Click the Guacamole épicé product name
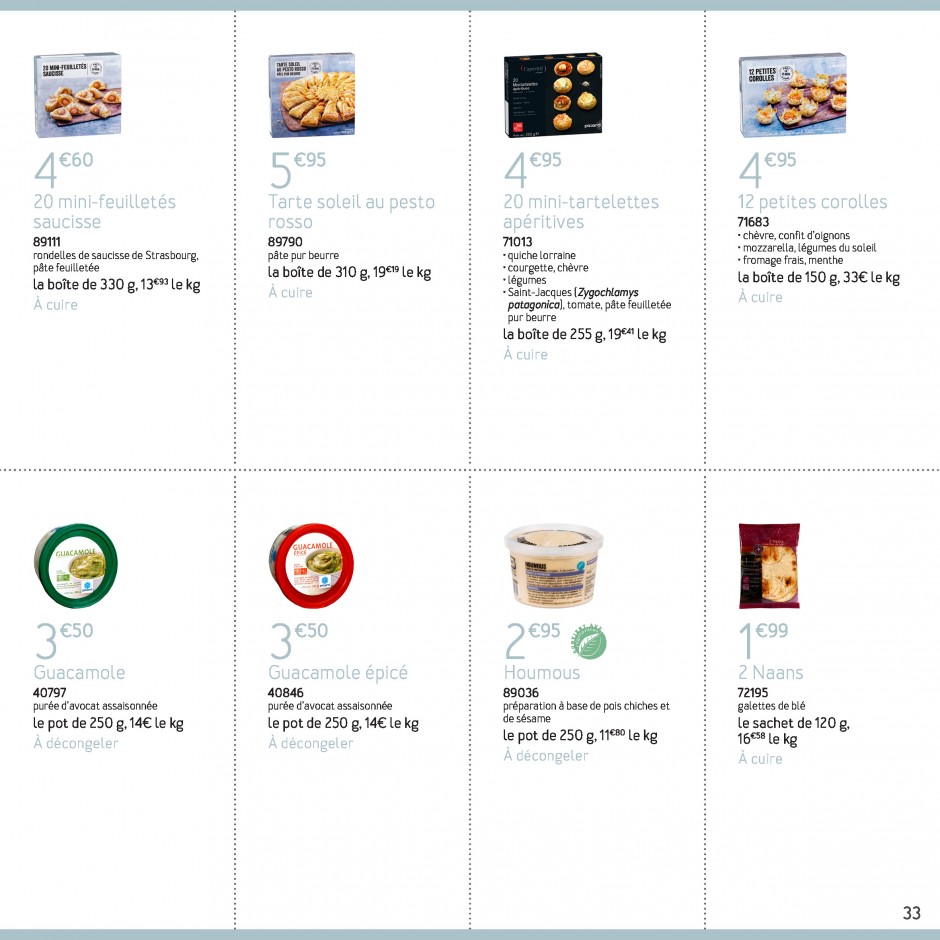 coord(338,673)
